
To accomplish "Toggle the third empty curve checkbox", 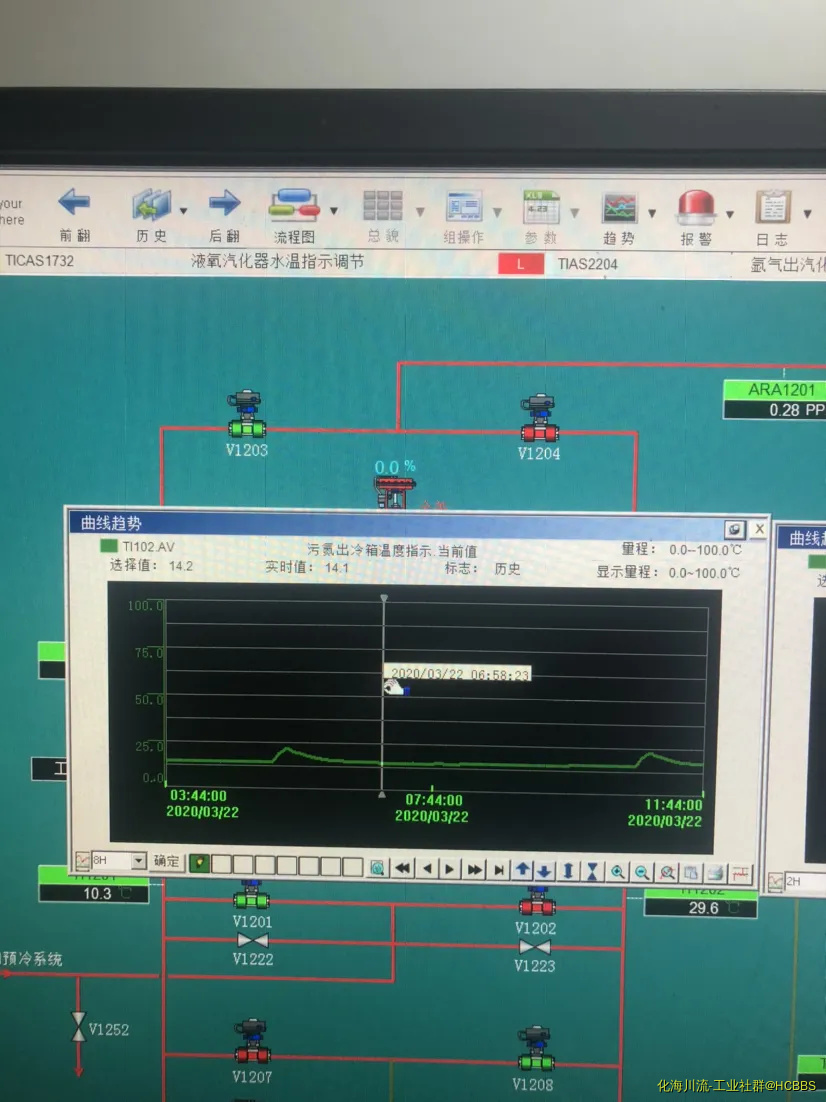I will pyautogui.click(x=243, y=864).
